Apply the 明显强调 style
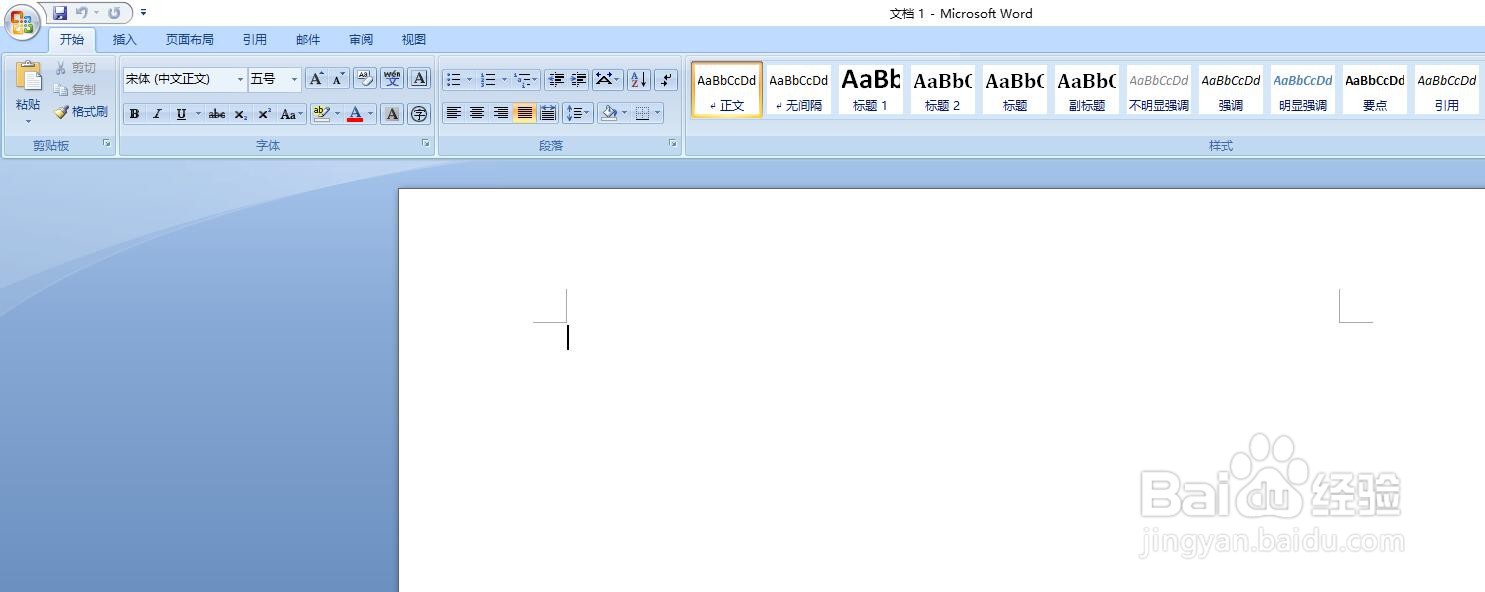This screenshot has height=592, width=1485. tap(1303, 90)
